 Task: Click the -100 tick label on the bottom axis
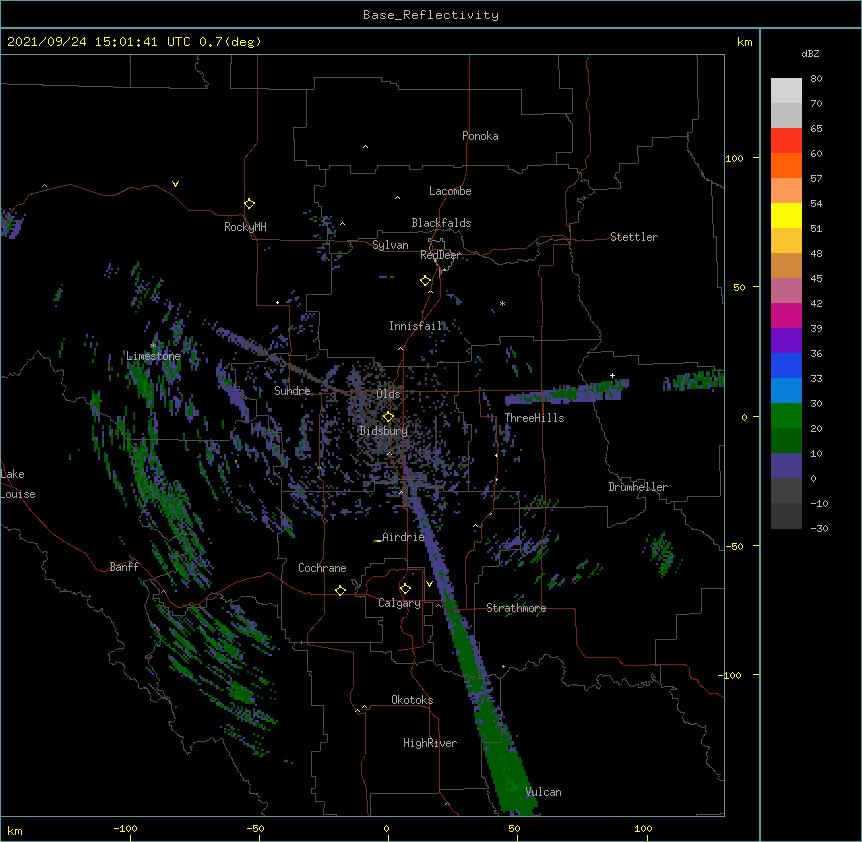(x=125, y=829)
